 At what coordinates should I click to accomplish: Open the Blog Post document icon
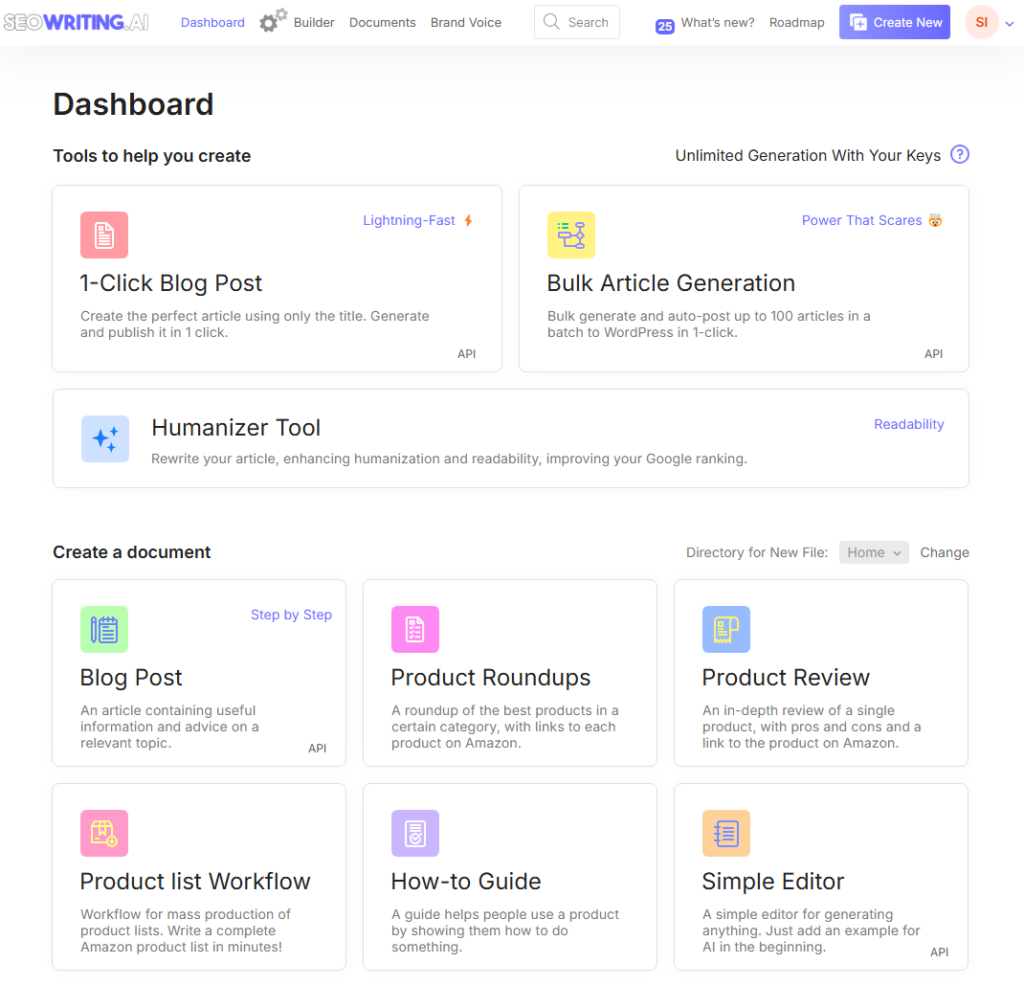click(x=104, y=629)
